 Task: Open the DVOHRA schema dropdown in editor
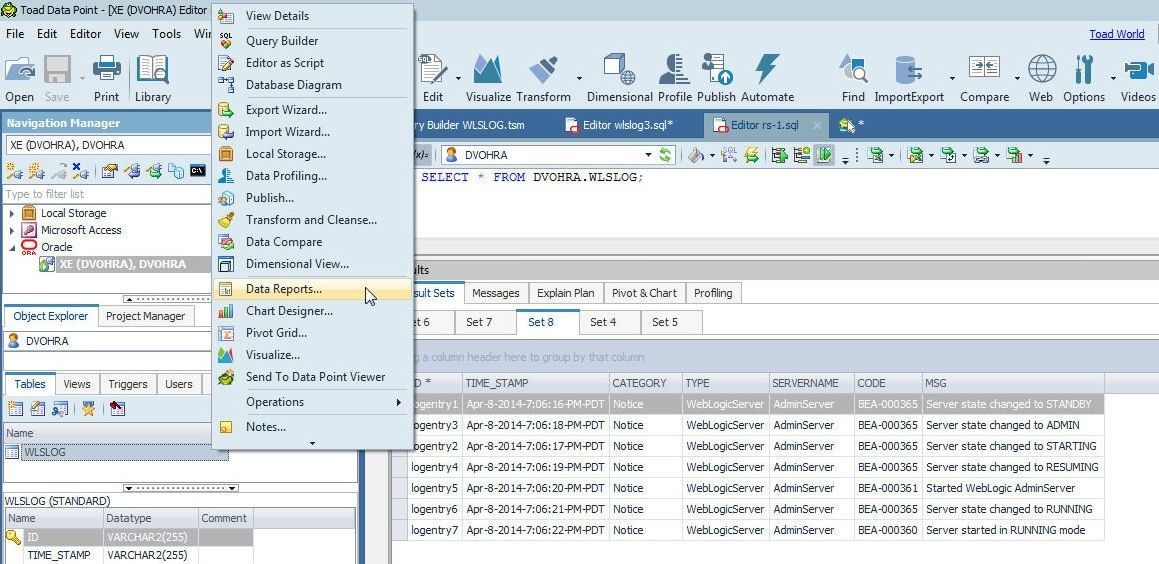coord(648,155)
